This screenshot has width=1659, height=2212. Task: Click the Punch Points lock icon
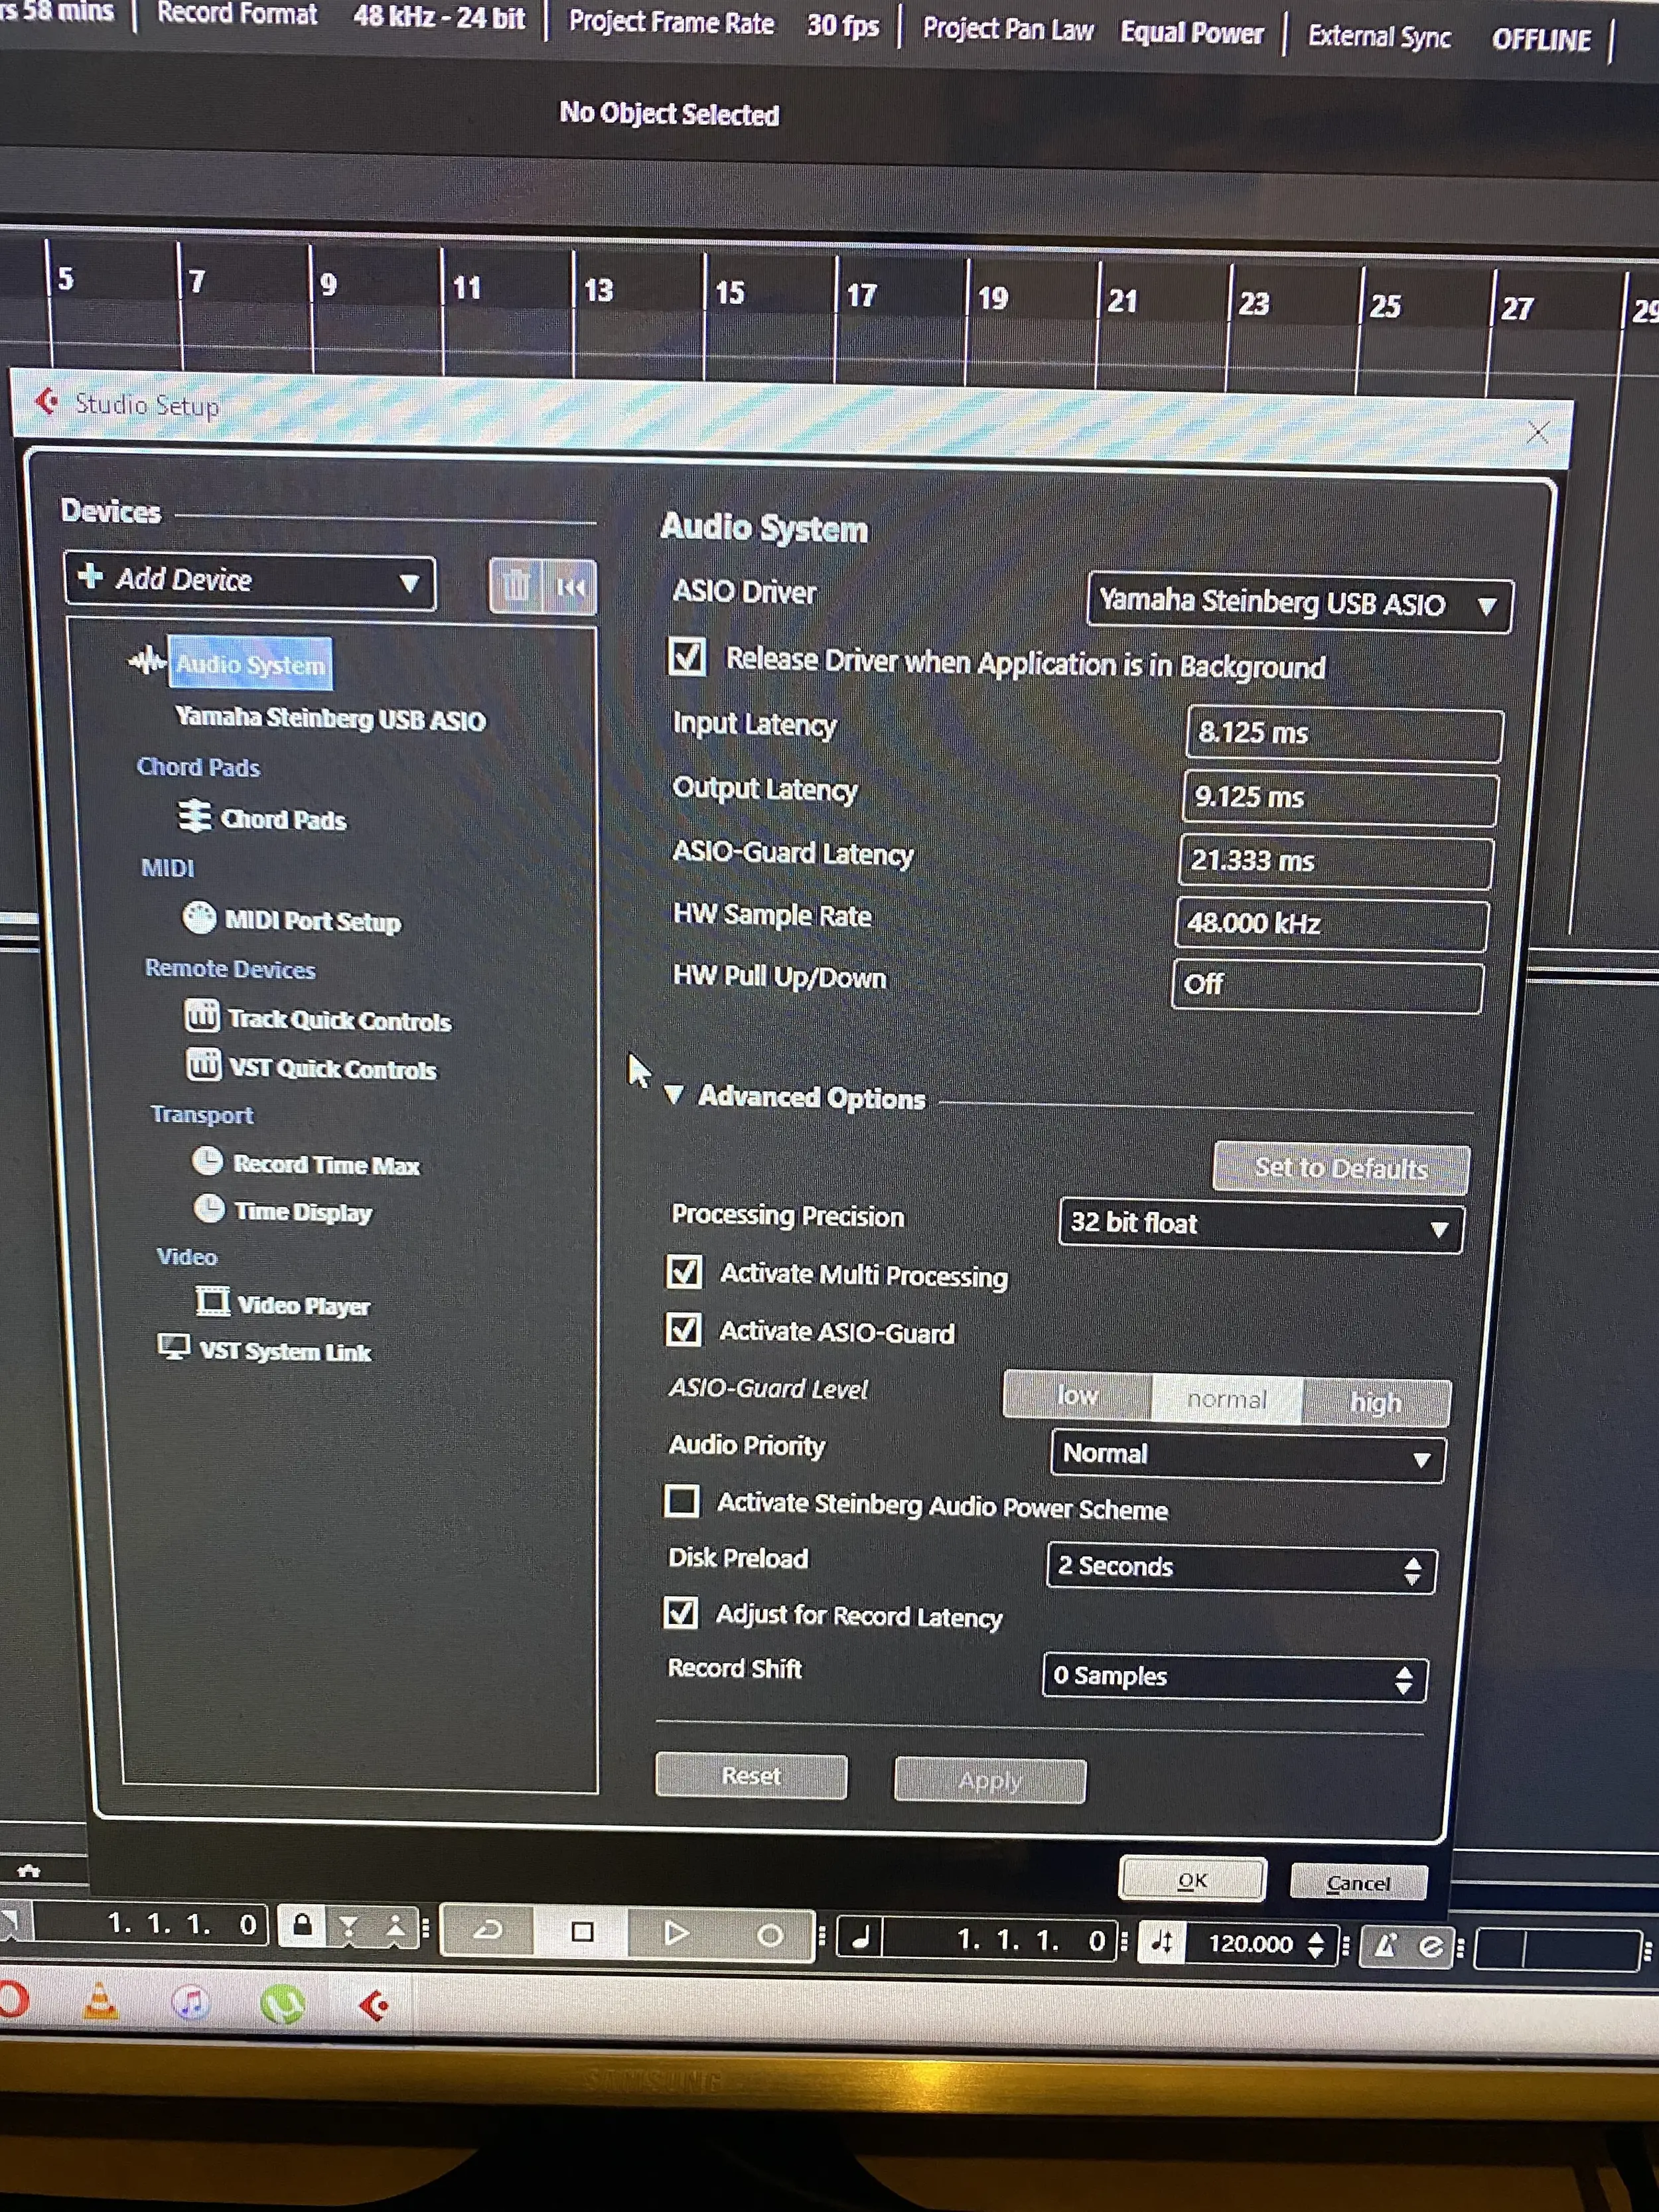(x=302, y=1925)
